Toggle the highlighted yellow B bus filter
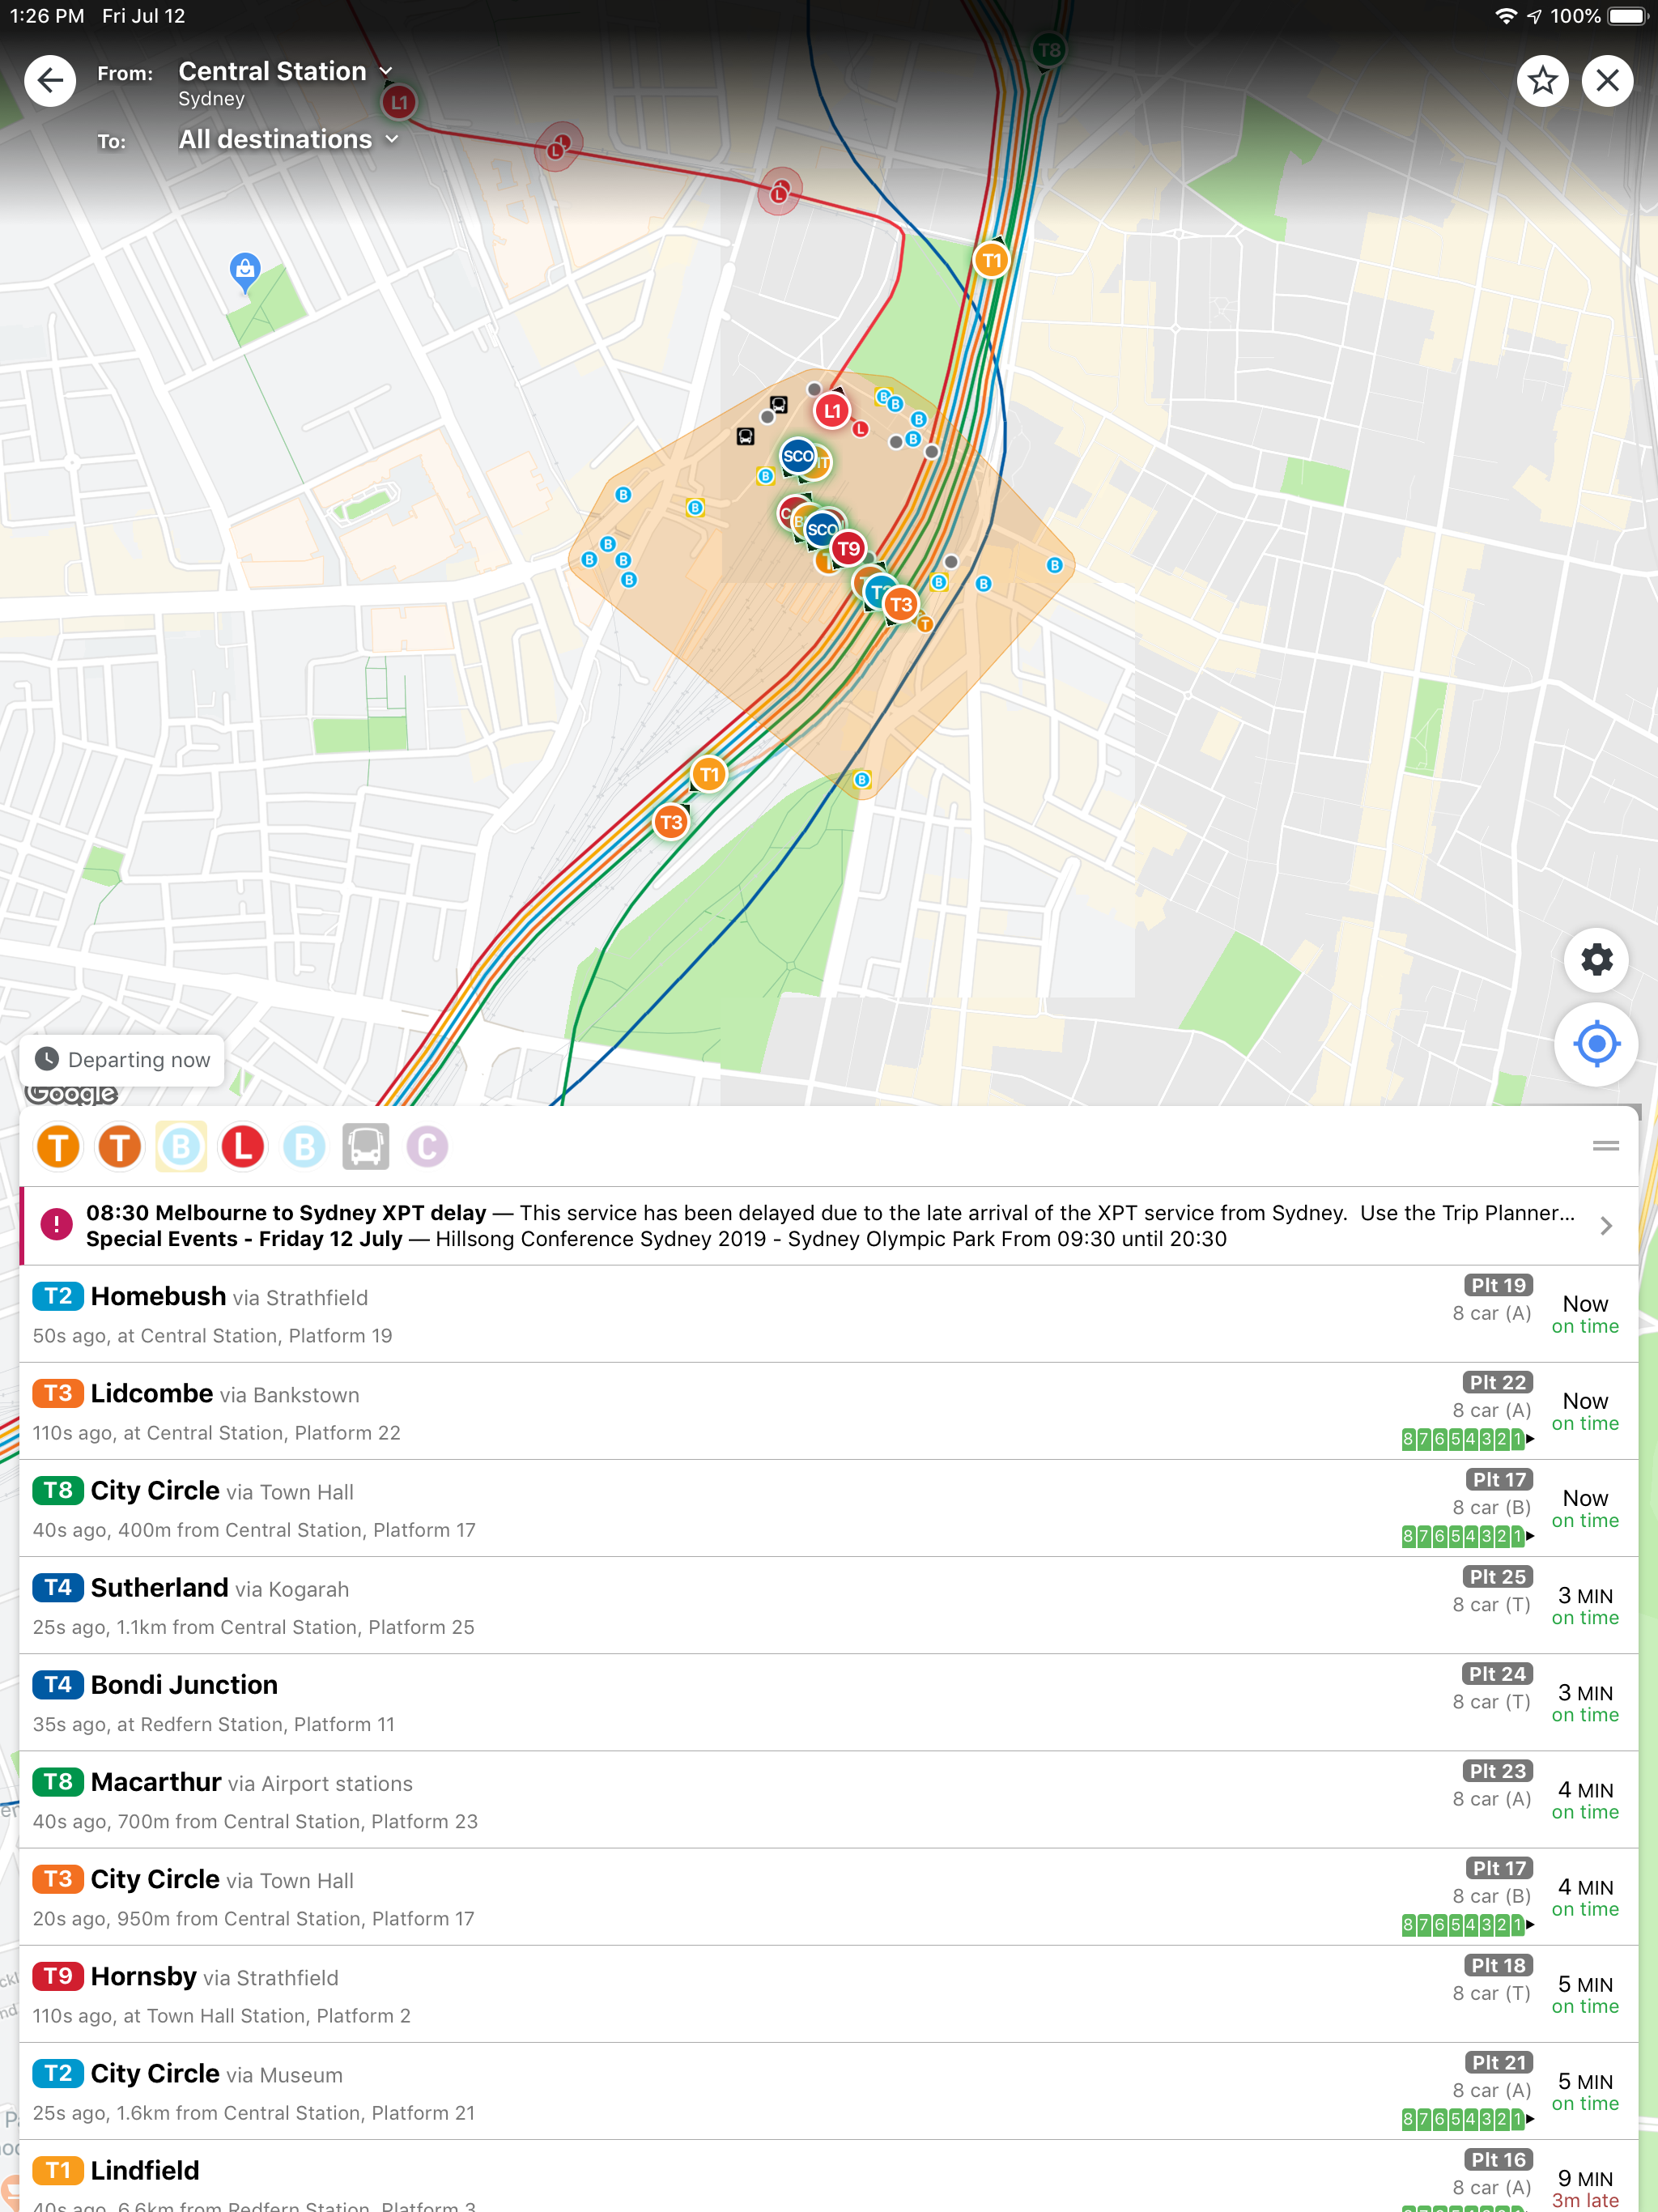Screen dimensions: 1658x2212 pyautogui.click(x=181, y=1147)
